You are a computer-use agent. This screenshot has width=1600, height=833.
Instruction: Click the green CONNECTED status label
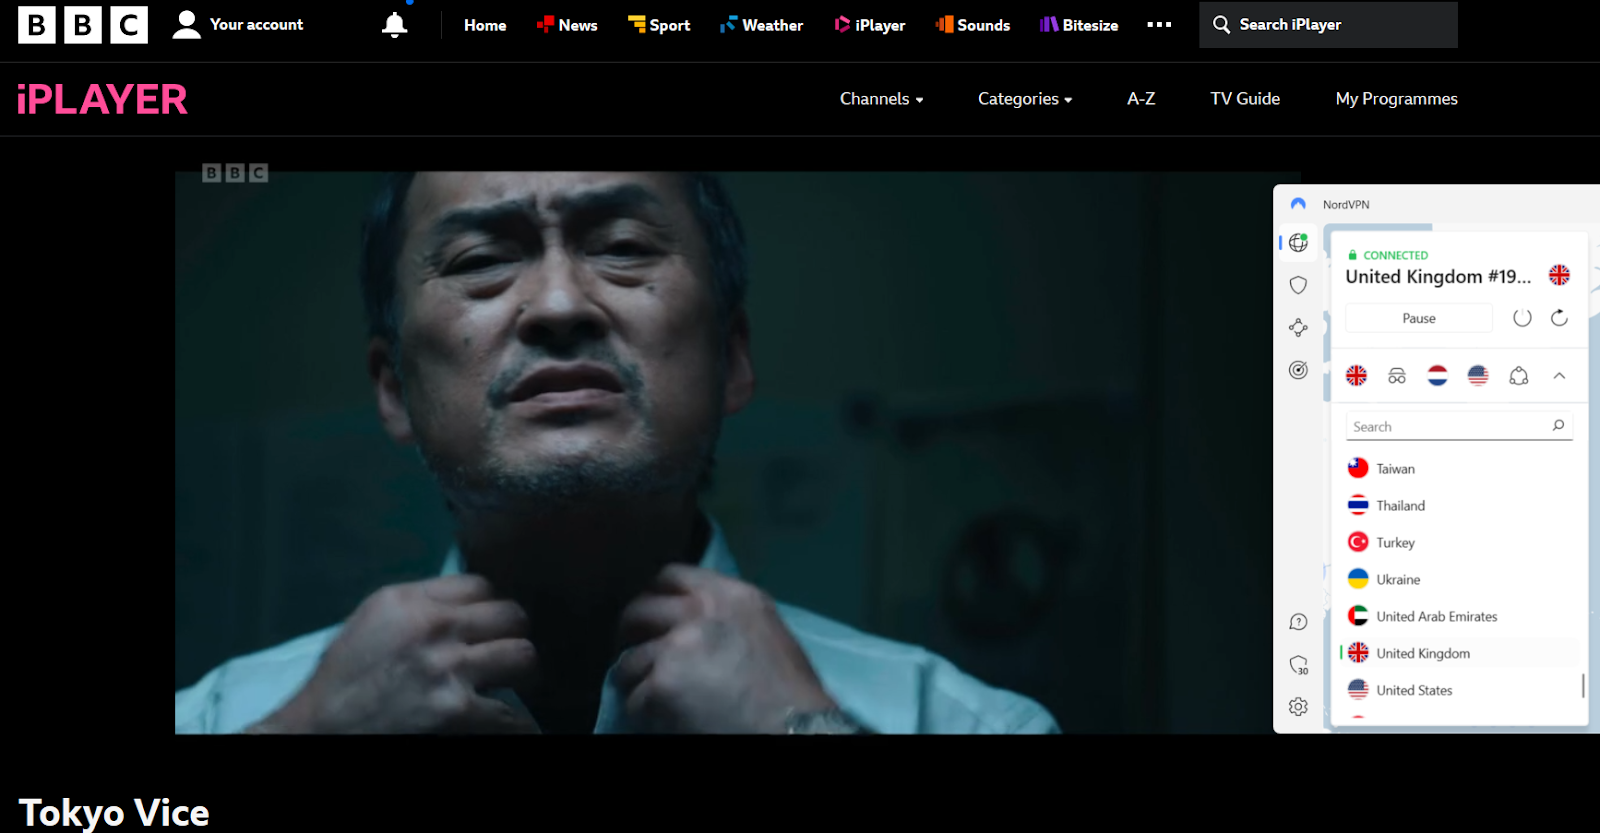pyautogui.click(x=1396, y=255)
